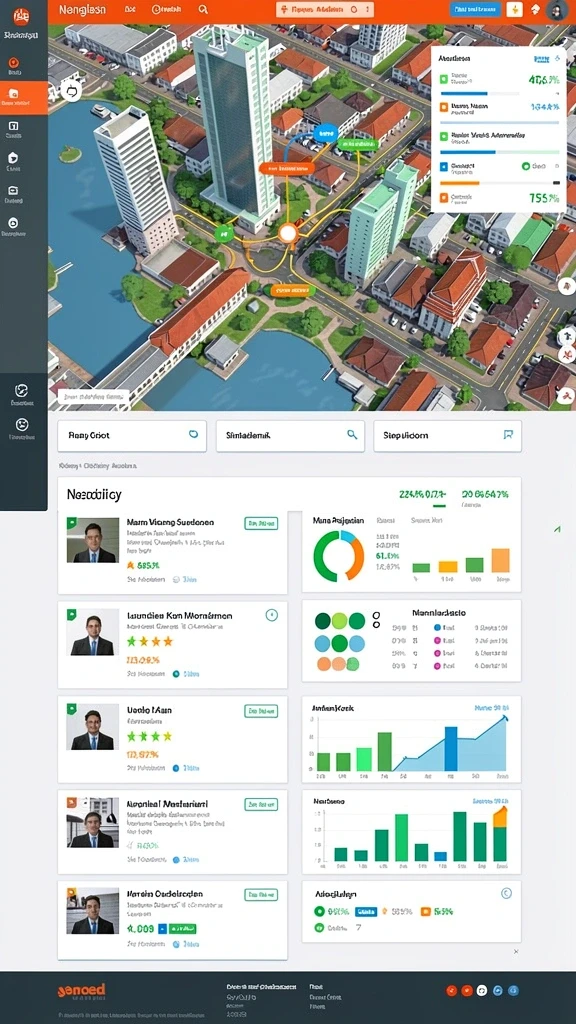Click the magnifier search icon in orange header
The height and width of the screenshot is (1024, 576).
tap(203, 10)
